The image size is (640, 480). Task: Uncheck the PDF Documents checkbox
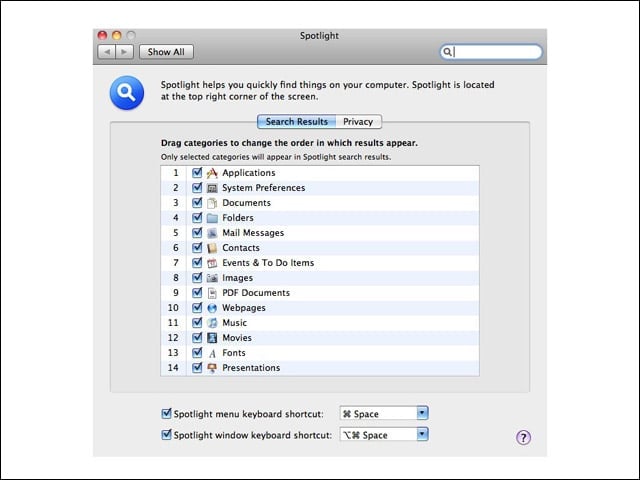point(197,293)
